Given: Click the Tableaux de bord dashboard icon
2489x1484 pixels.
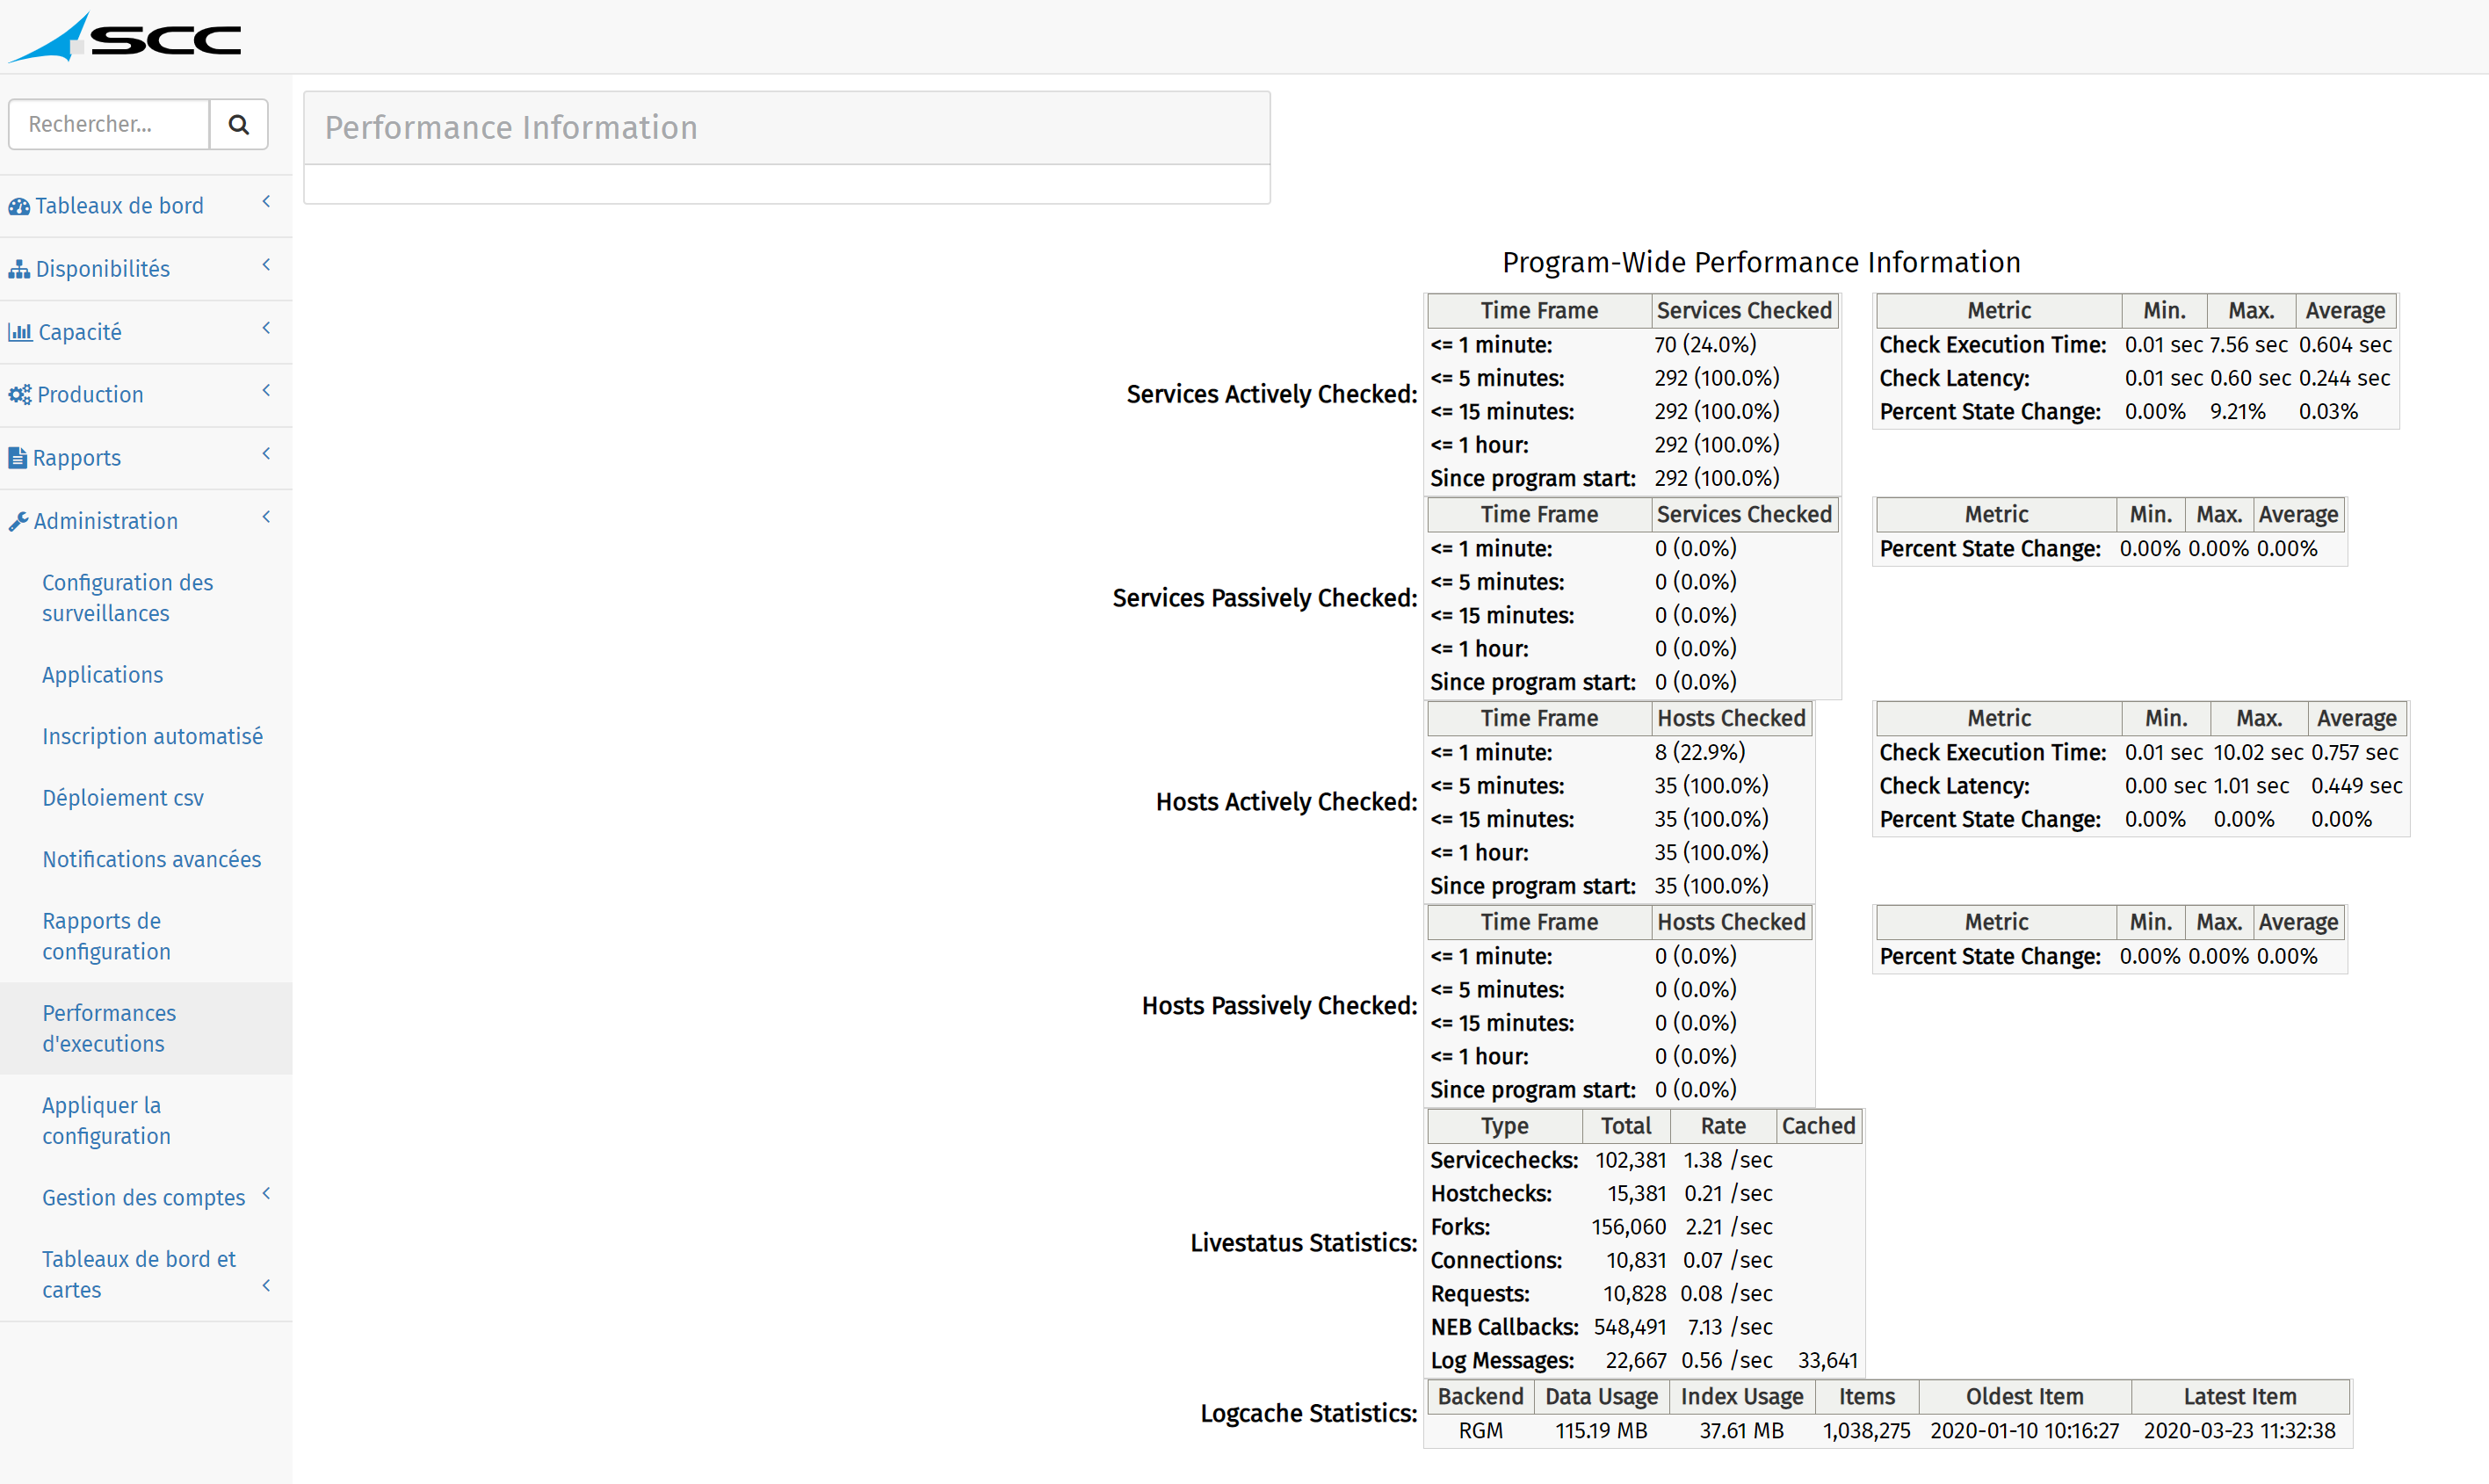Looking at the screenshot, I should point(19,206).
